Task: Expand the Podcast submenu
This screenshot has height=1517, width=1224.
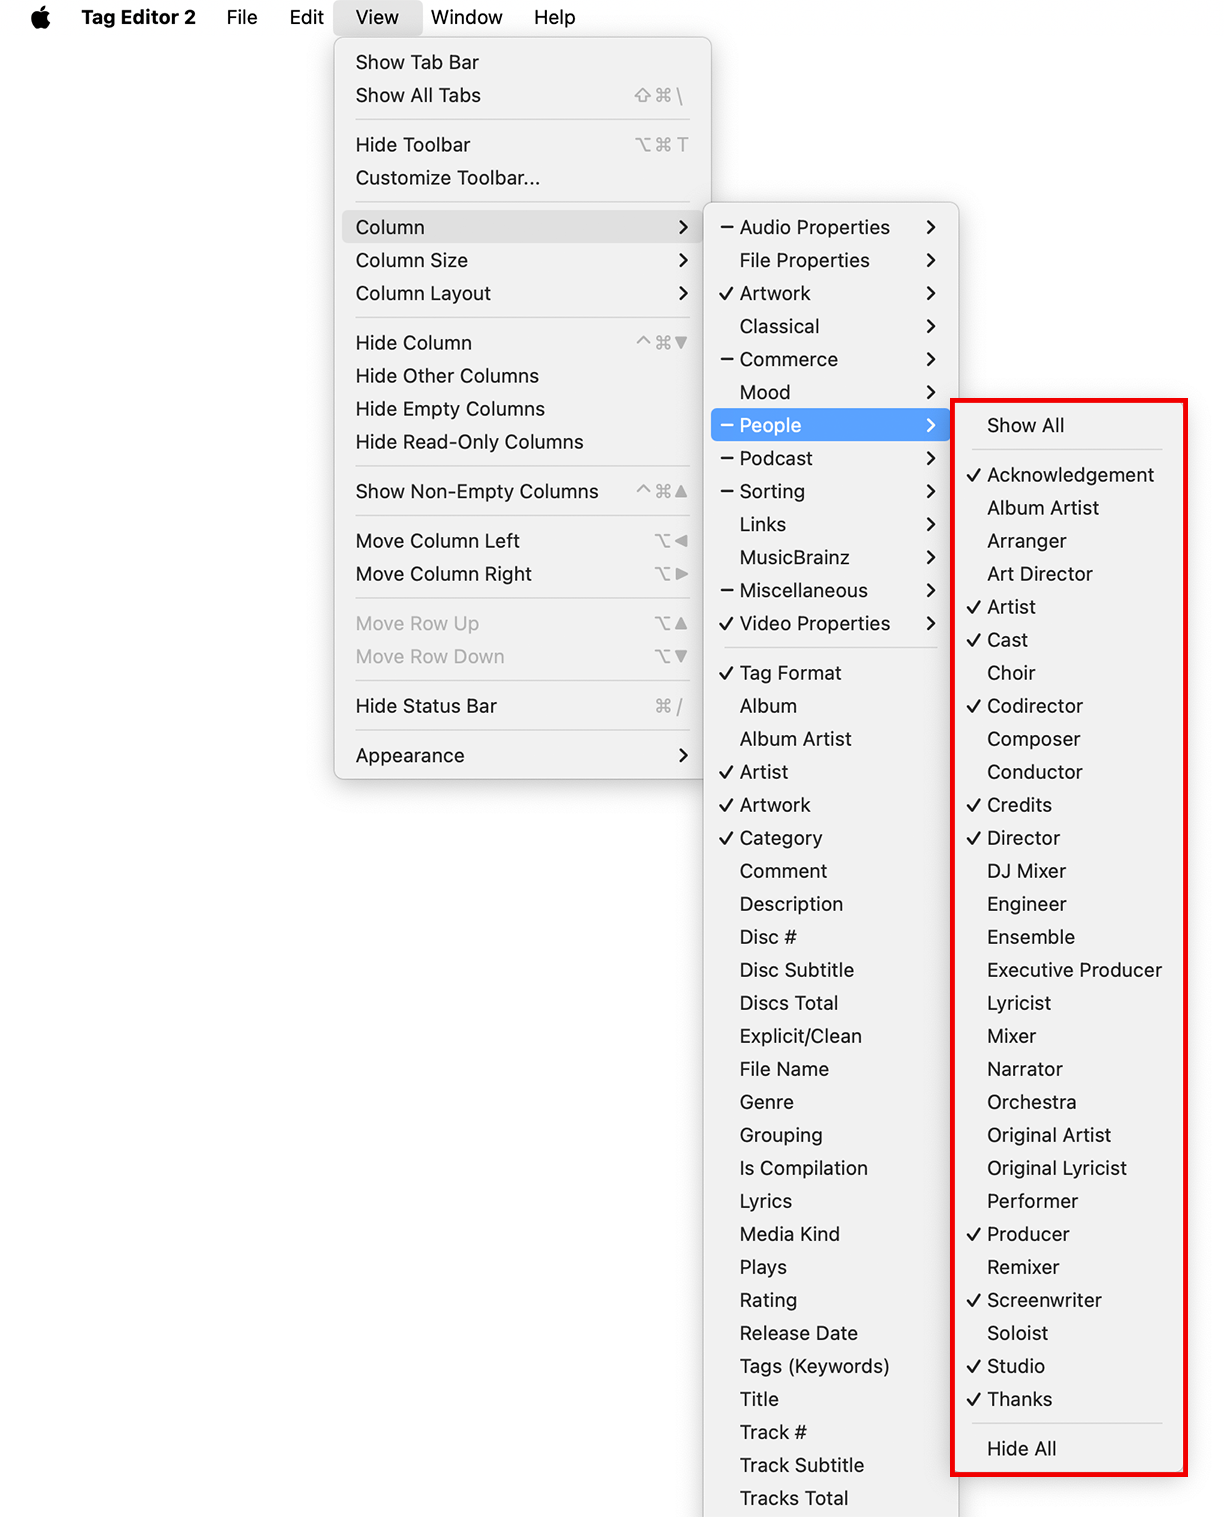Action: (830, 458)
